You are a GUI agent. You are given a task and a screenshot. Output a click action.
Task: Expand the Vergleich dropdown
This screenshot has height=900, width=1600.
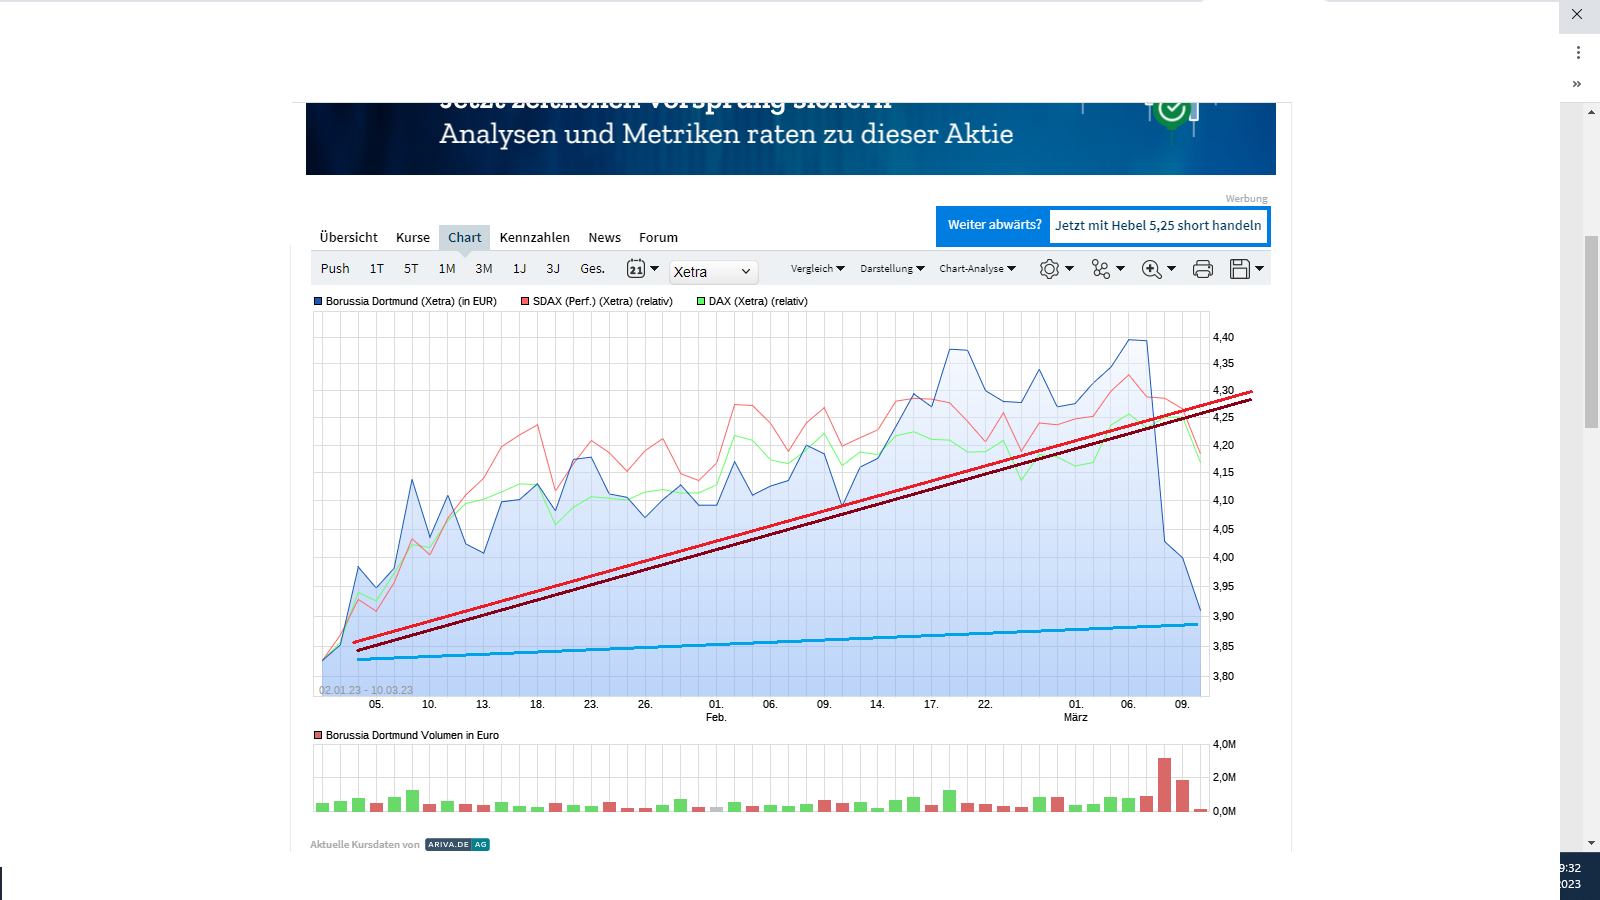click(x=818, y=269)
